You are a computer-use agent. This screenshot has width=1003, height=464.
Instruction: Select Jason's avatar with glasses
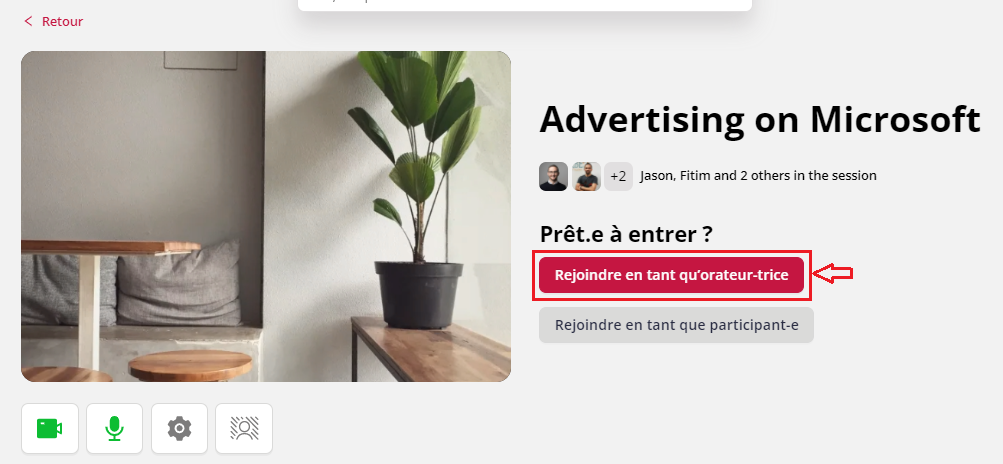(x=553, y=176)
